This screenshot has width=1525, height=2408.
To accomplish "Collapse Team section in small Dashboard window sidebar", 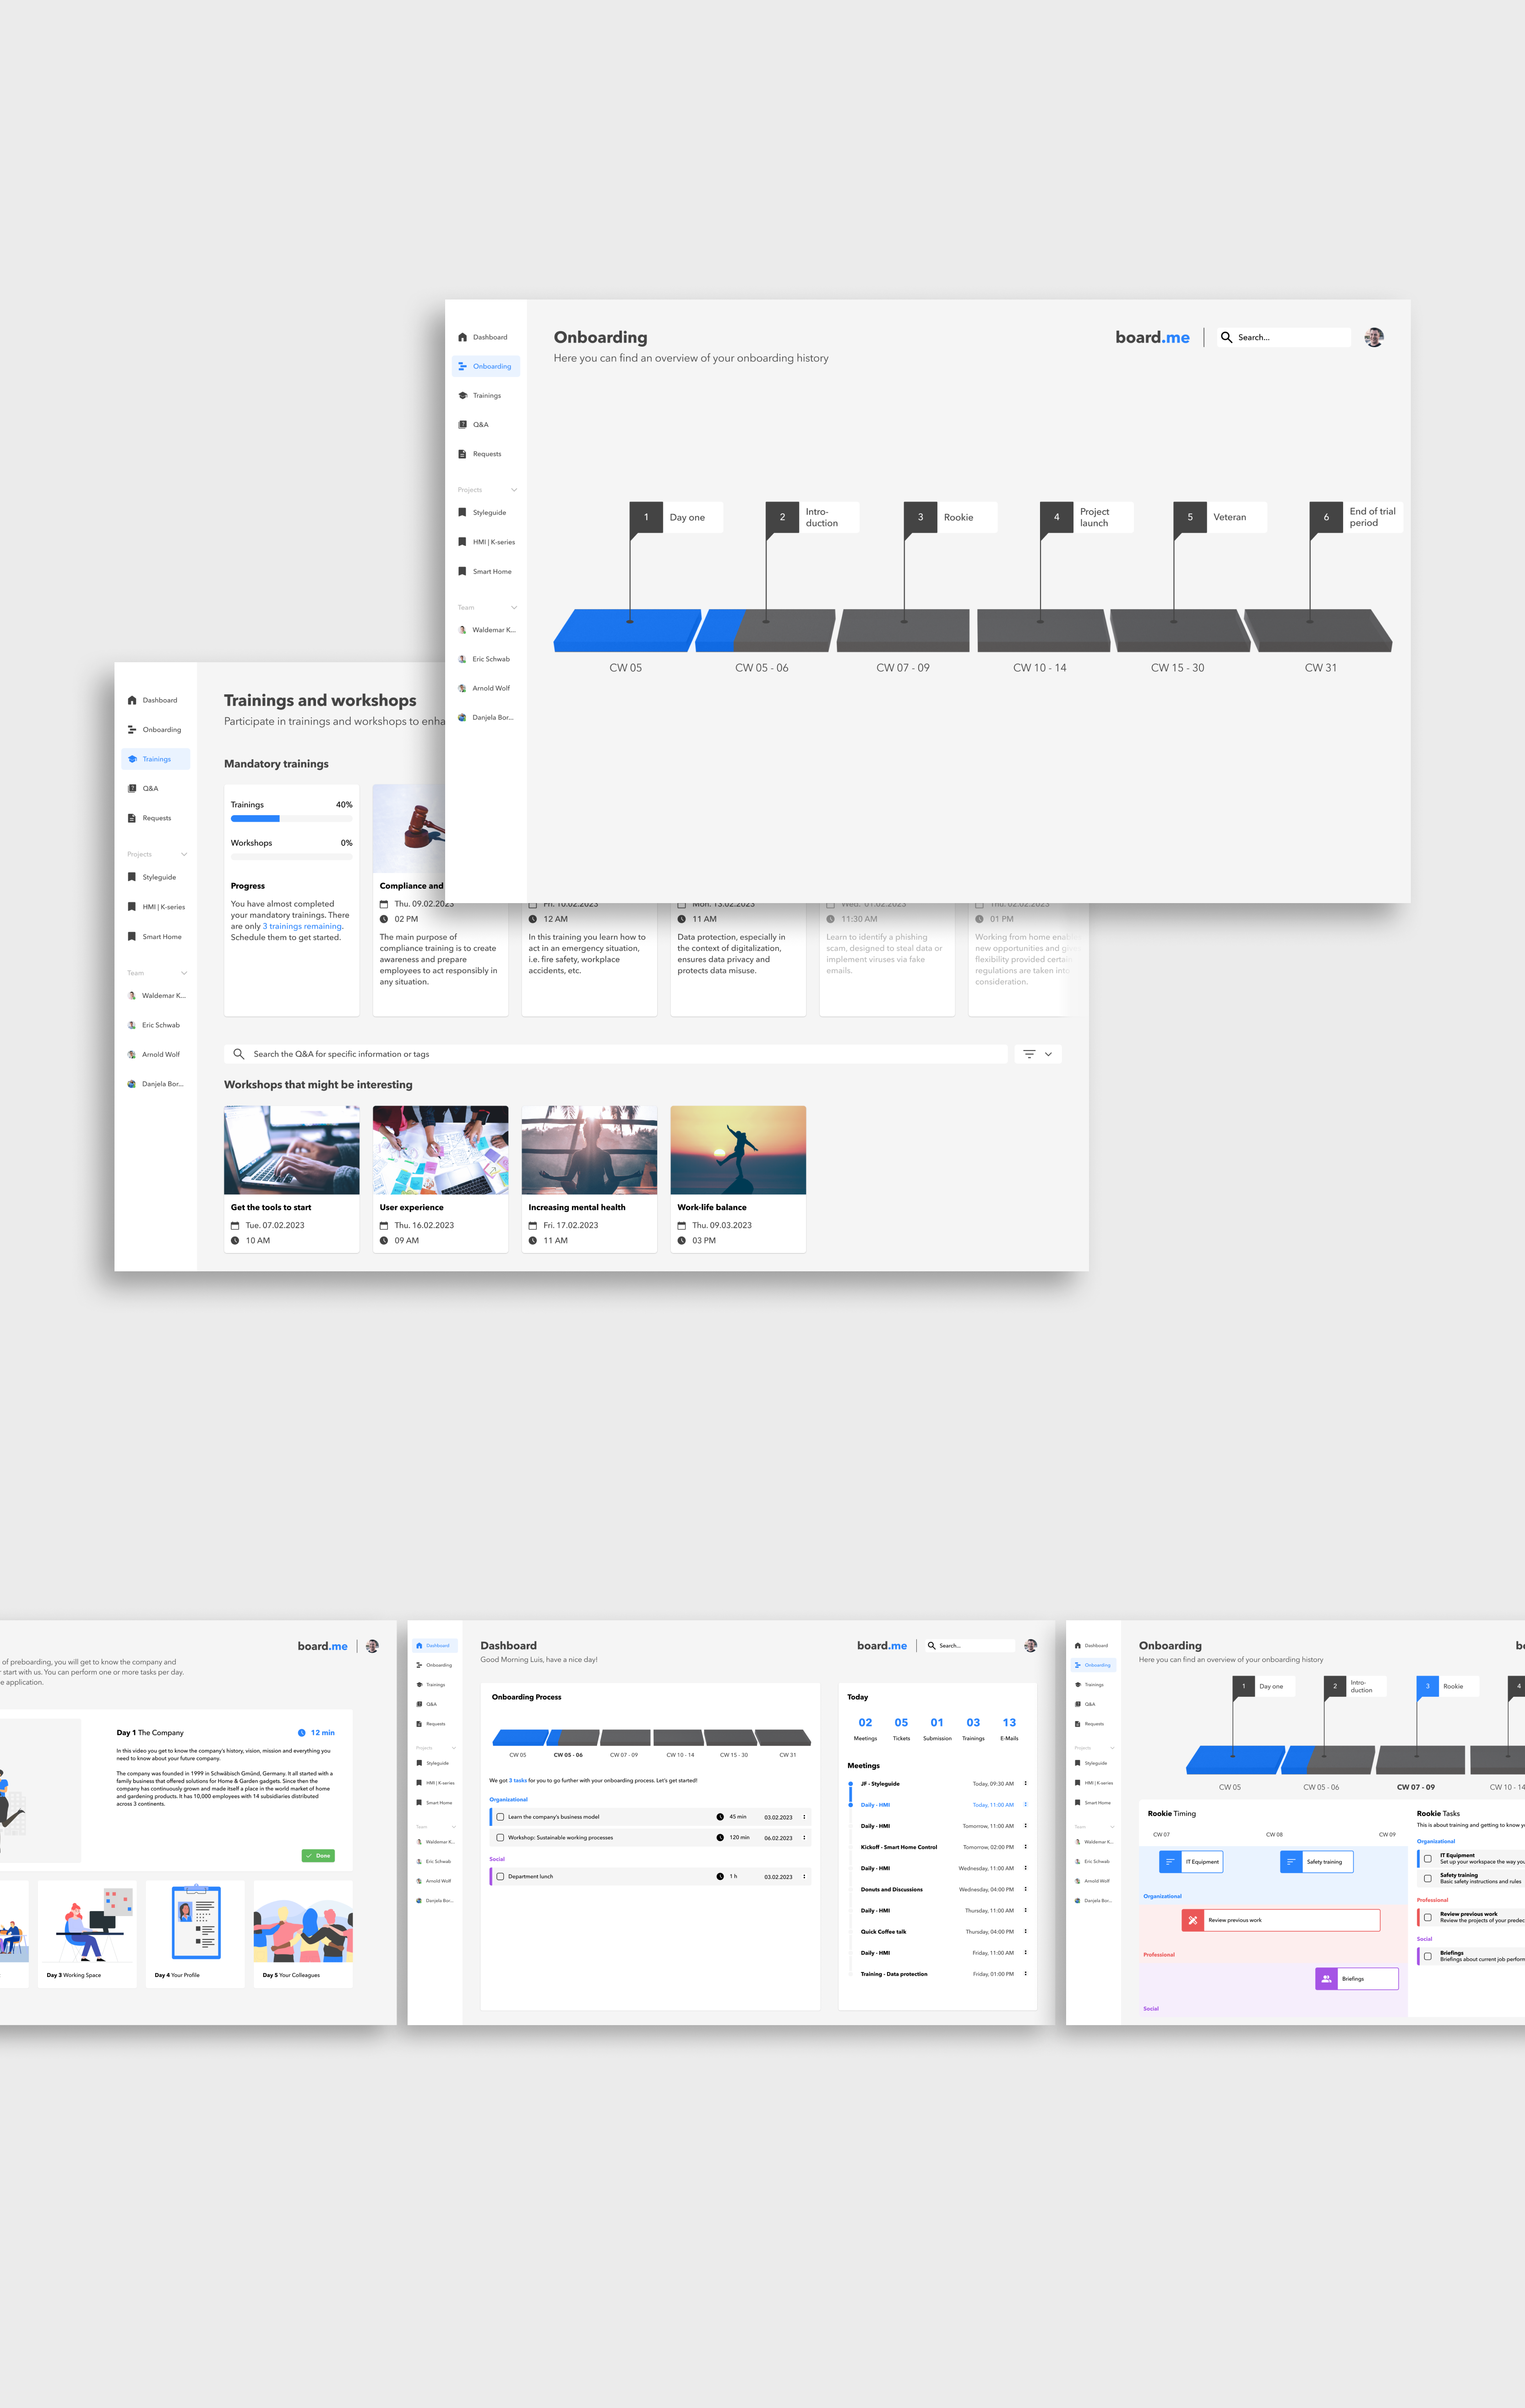I will click(454, 1827).
